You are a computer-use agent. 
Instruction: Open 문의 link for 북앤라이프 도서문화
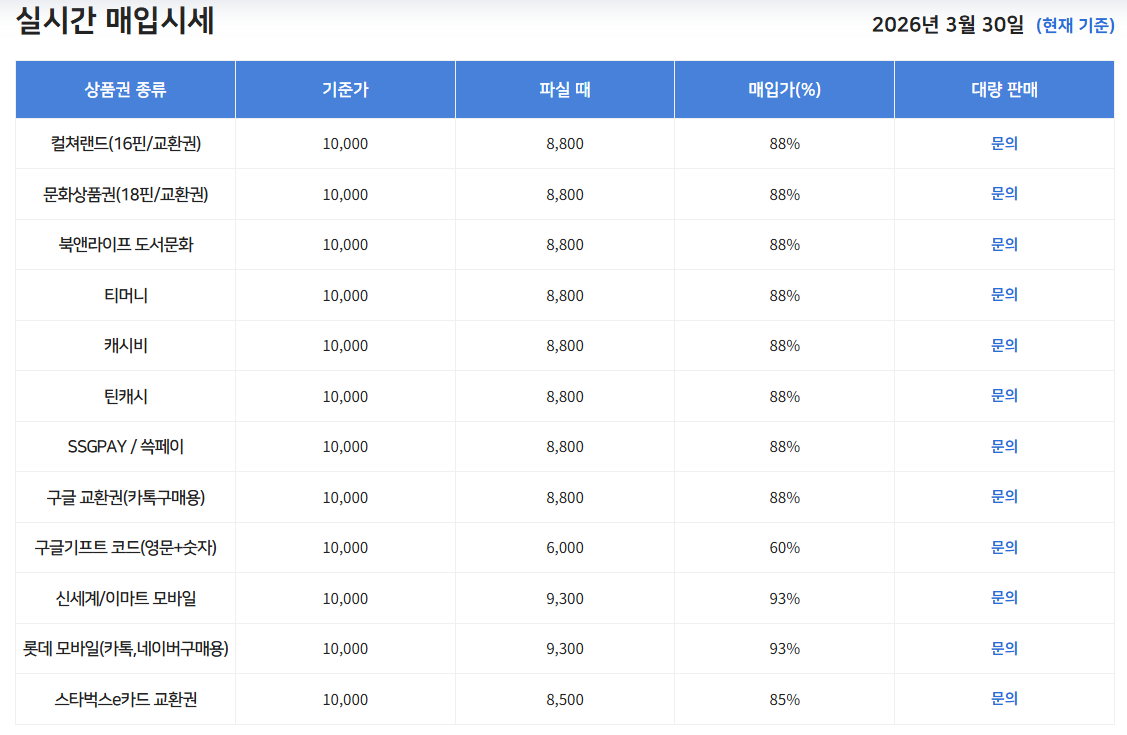pyautogui.click(x=1004, y=244)
